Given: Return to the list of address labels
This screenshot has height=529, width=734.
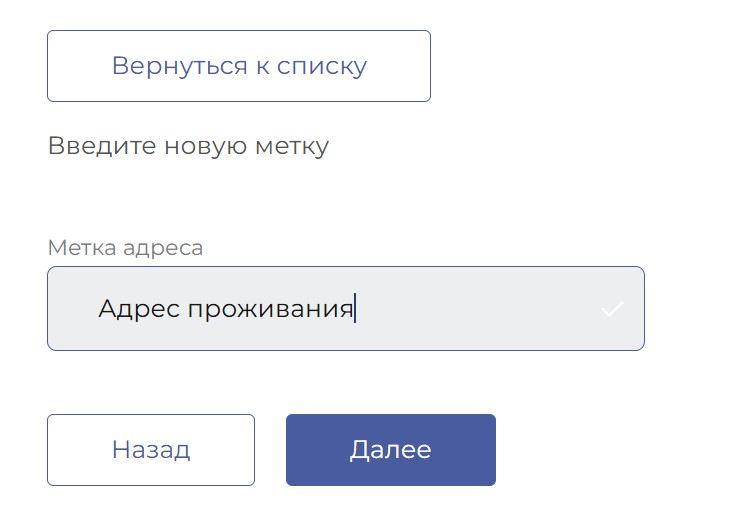Looking at the screenshot, I should click(239, 66).
